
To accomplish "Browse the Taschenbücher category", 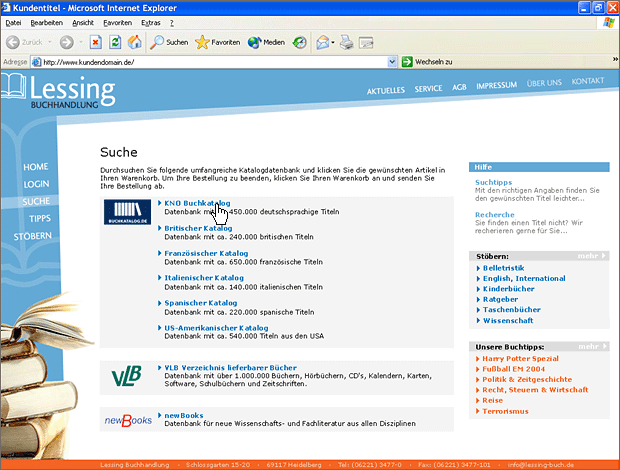I will pyautogui.click(x=512, y=310).
